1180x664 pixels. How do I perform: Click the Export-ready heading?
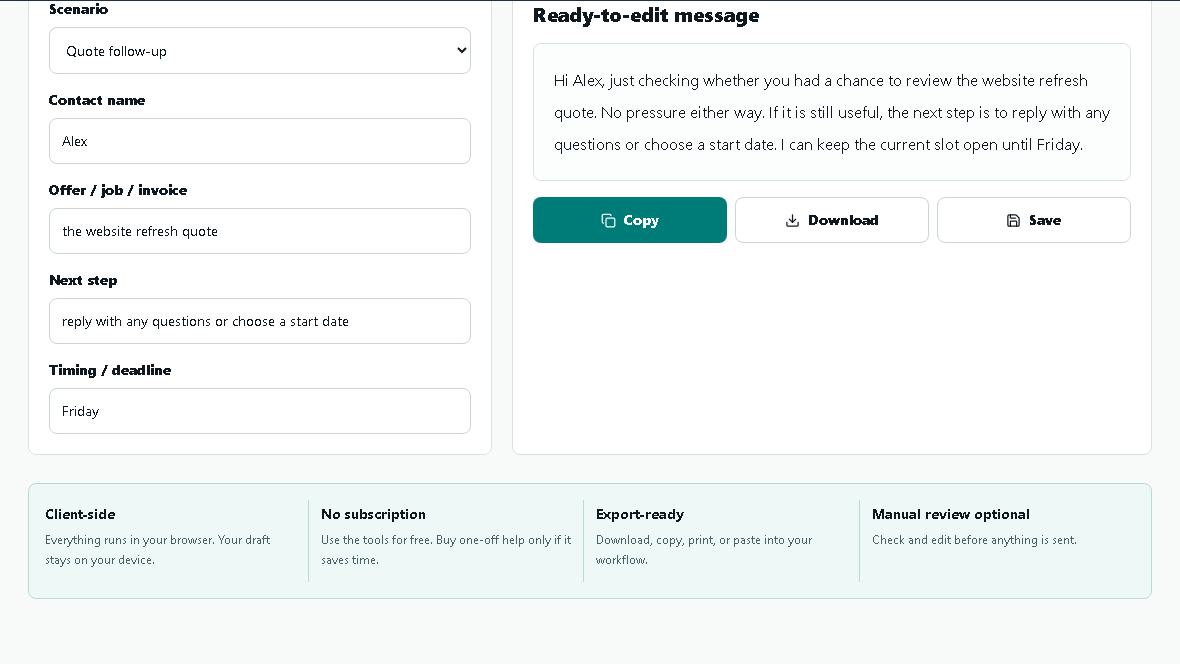(640, 514)
